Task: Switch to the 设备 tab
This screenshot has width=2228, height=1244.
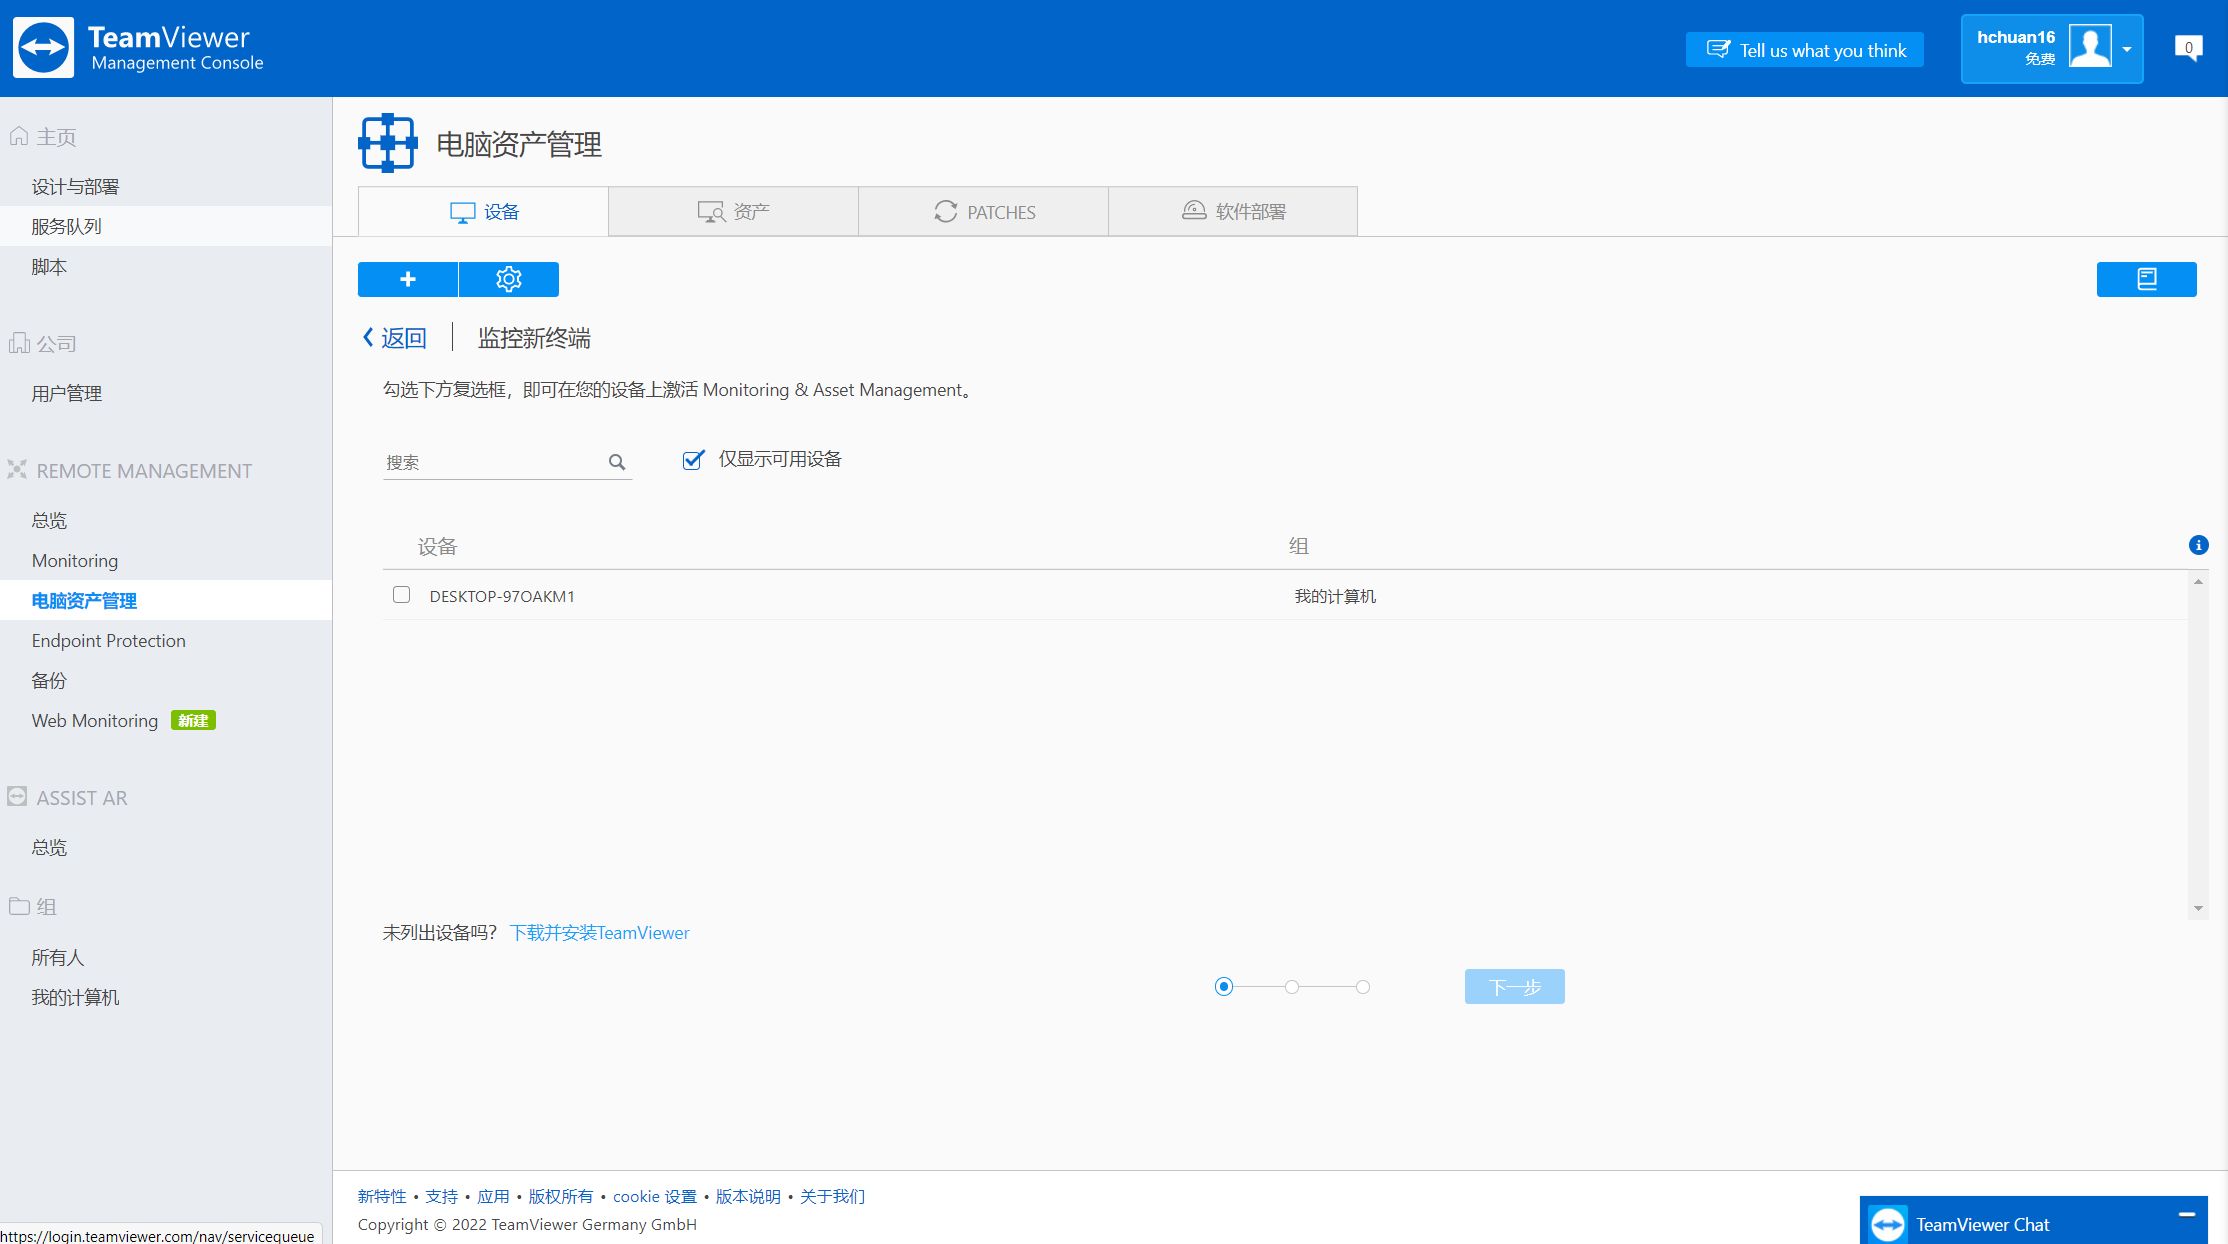Action: click(x=483, y=211)
